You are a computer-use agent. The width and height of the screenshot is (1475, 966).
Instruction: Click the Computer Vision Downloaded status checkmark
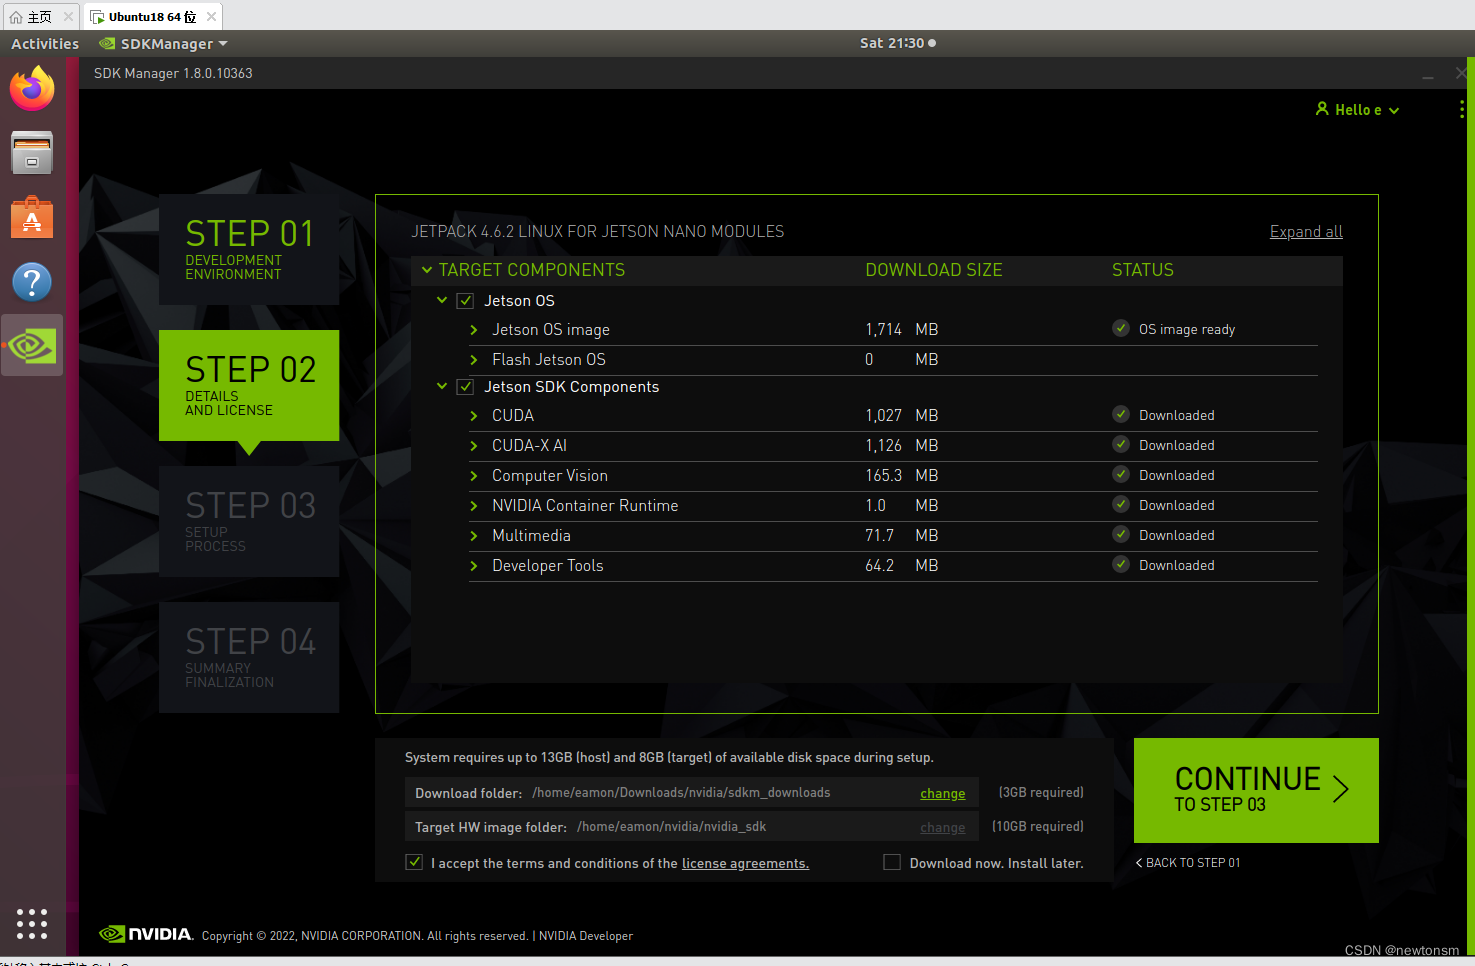(1121, 474)
